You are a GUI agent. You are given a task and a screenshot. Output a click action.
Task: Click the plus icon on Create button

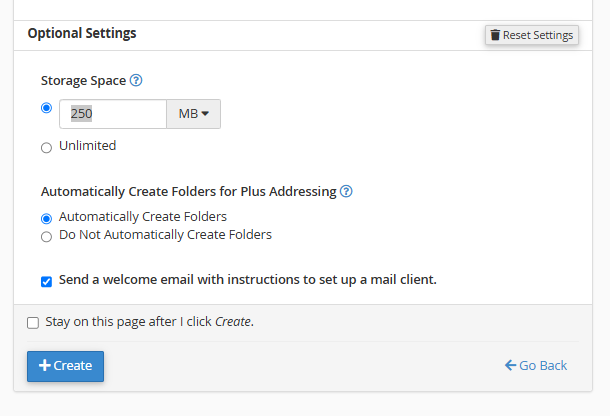pyautogui.click(x=45, y=365)
